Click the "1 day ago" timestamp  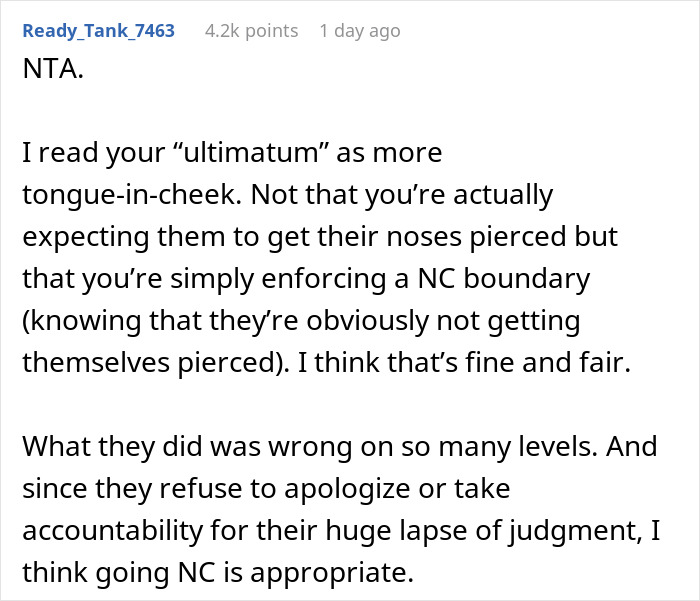[x=359, y=31]
